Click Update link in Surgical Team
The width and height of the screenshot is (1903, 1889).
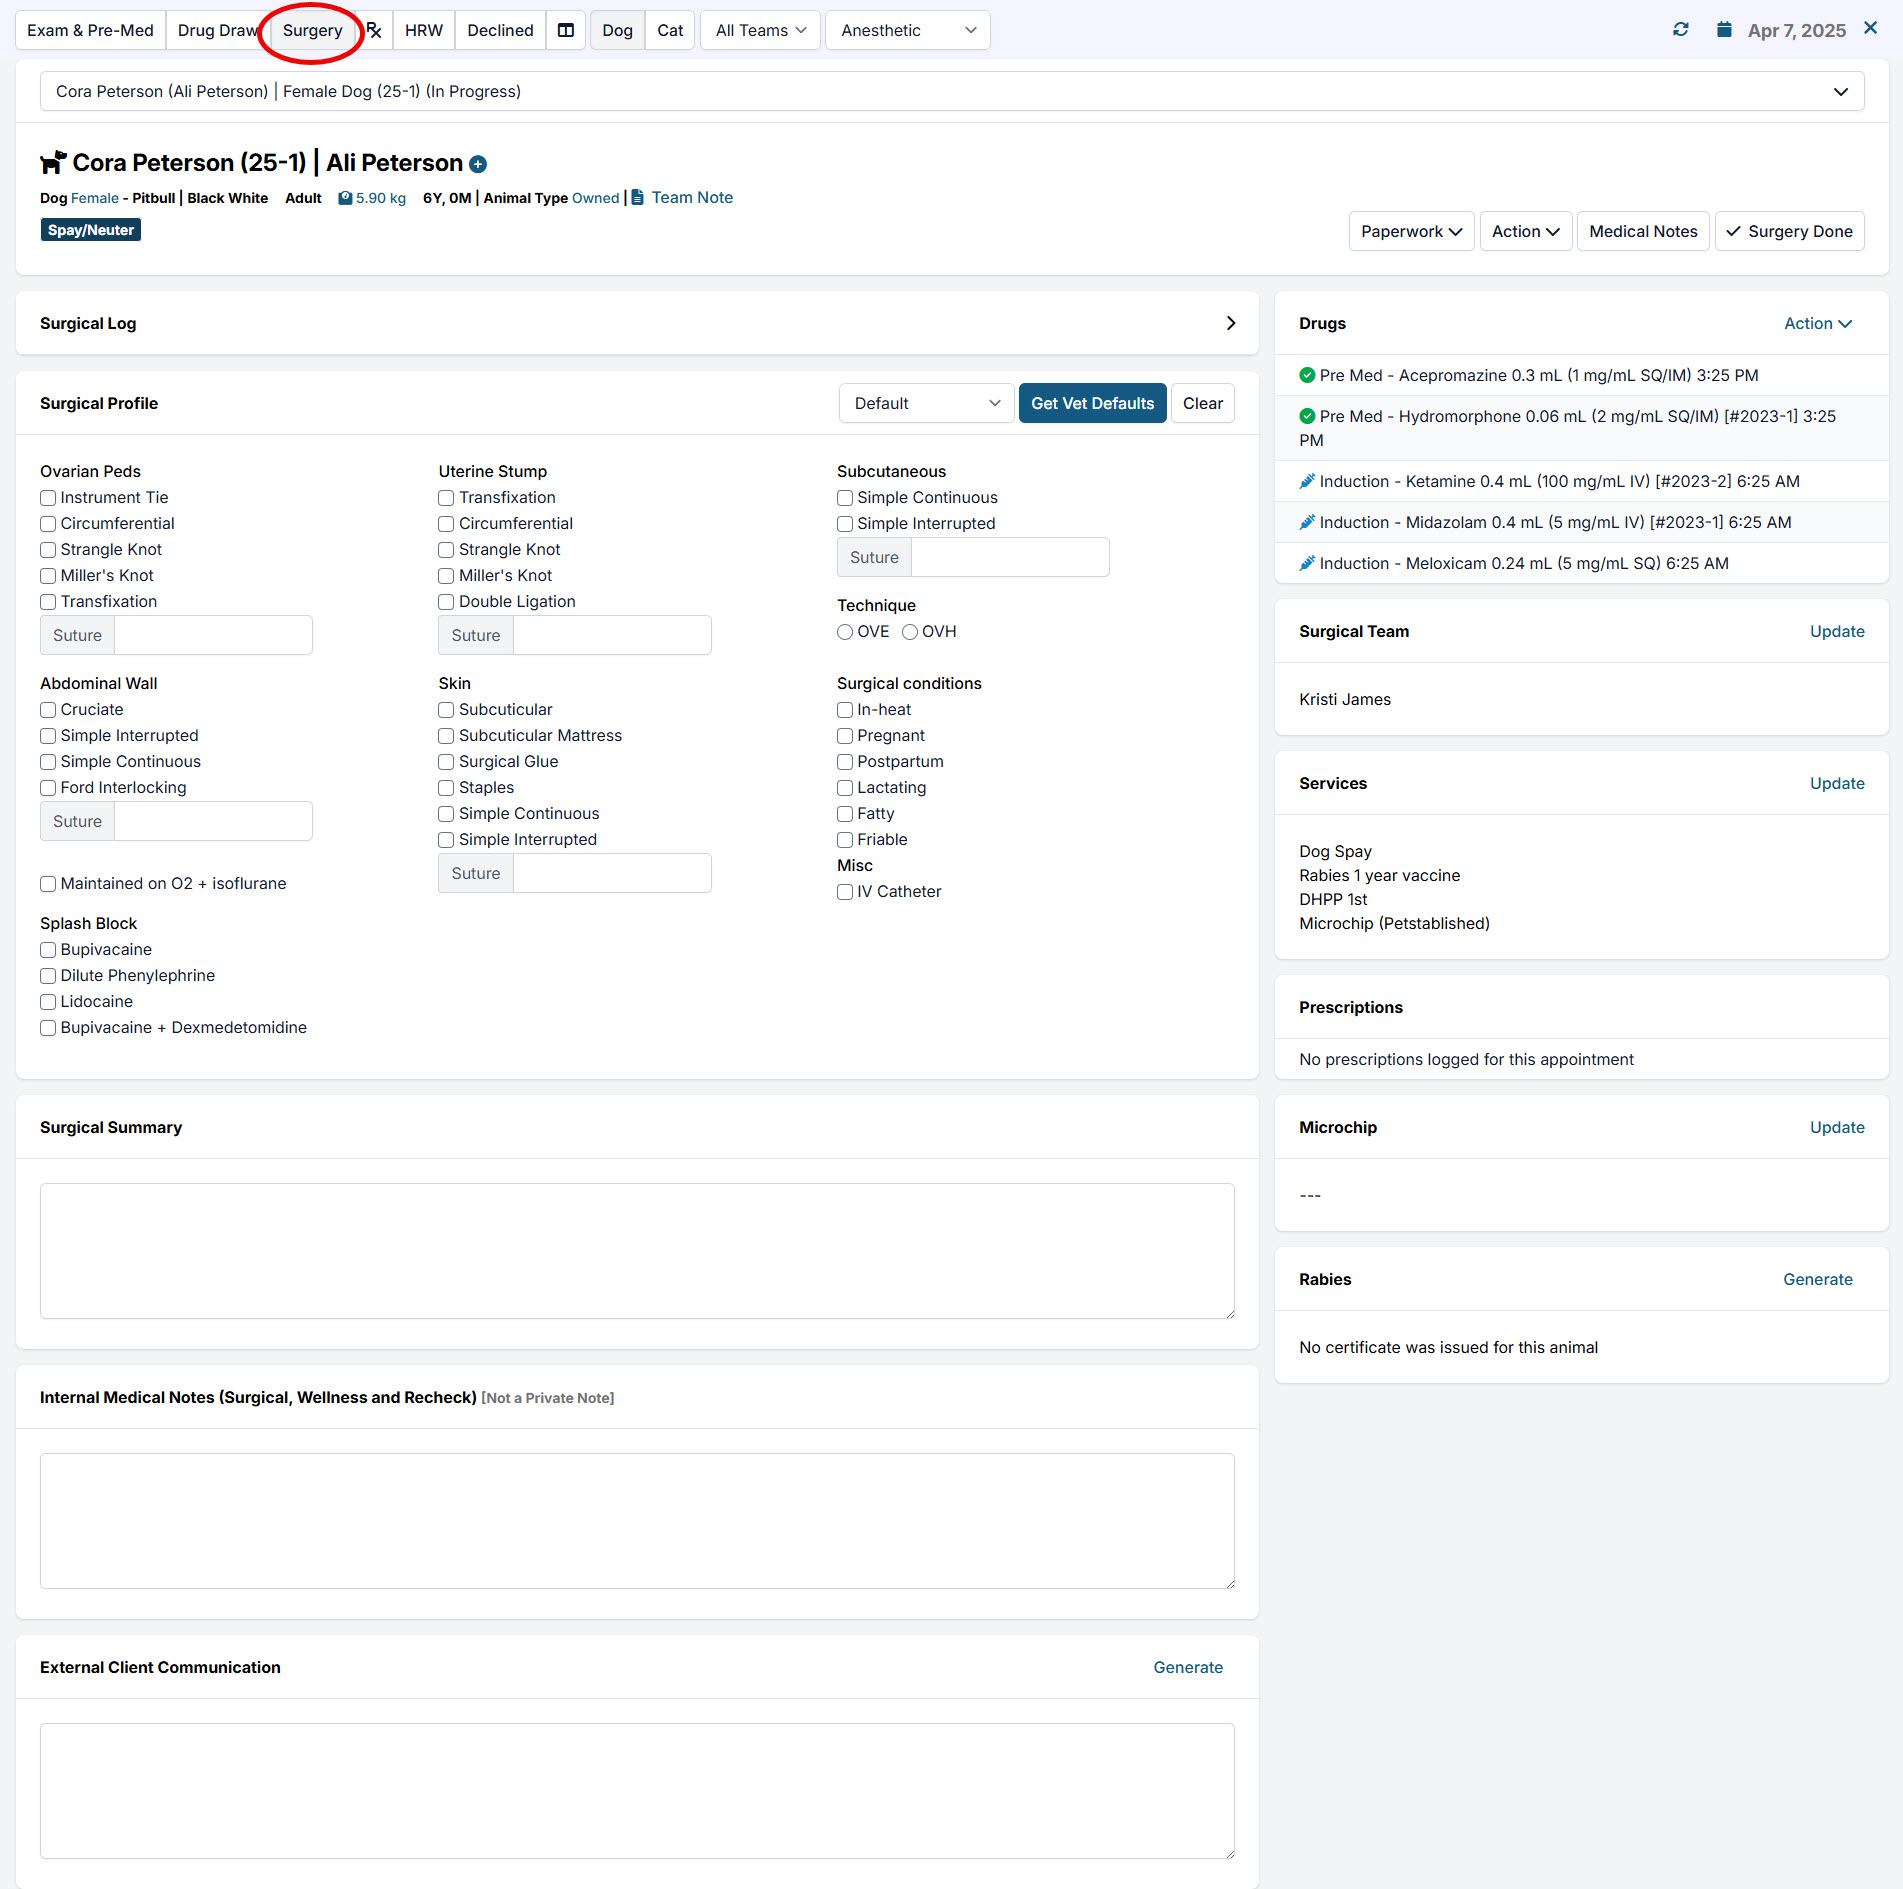(x=1836, y=631)
